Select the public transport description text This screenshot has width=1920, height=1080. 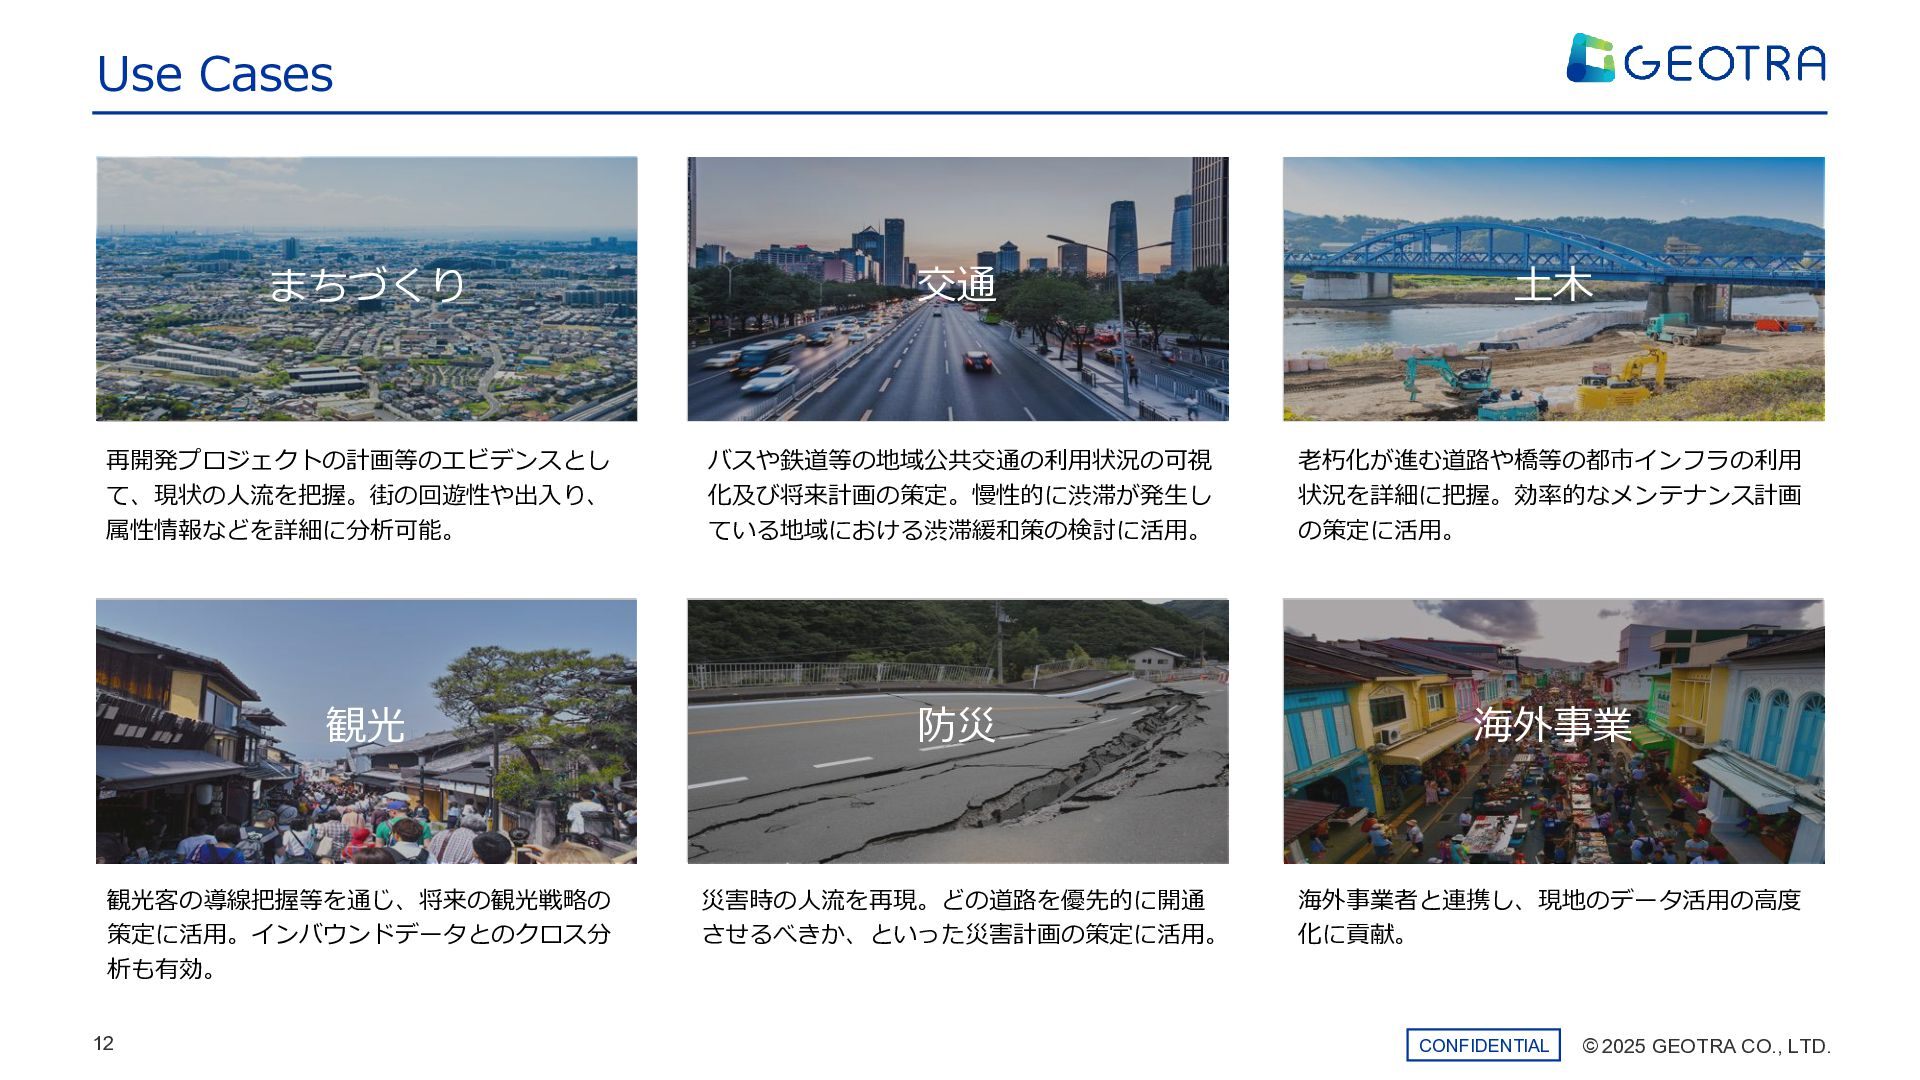[x=958, y=495]
